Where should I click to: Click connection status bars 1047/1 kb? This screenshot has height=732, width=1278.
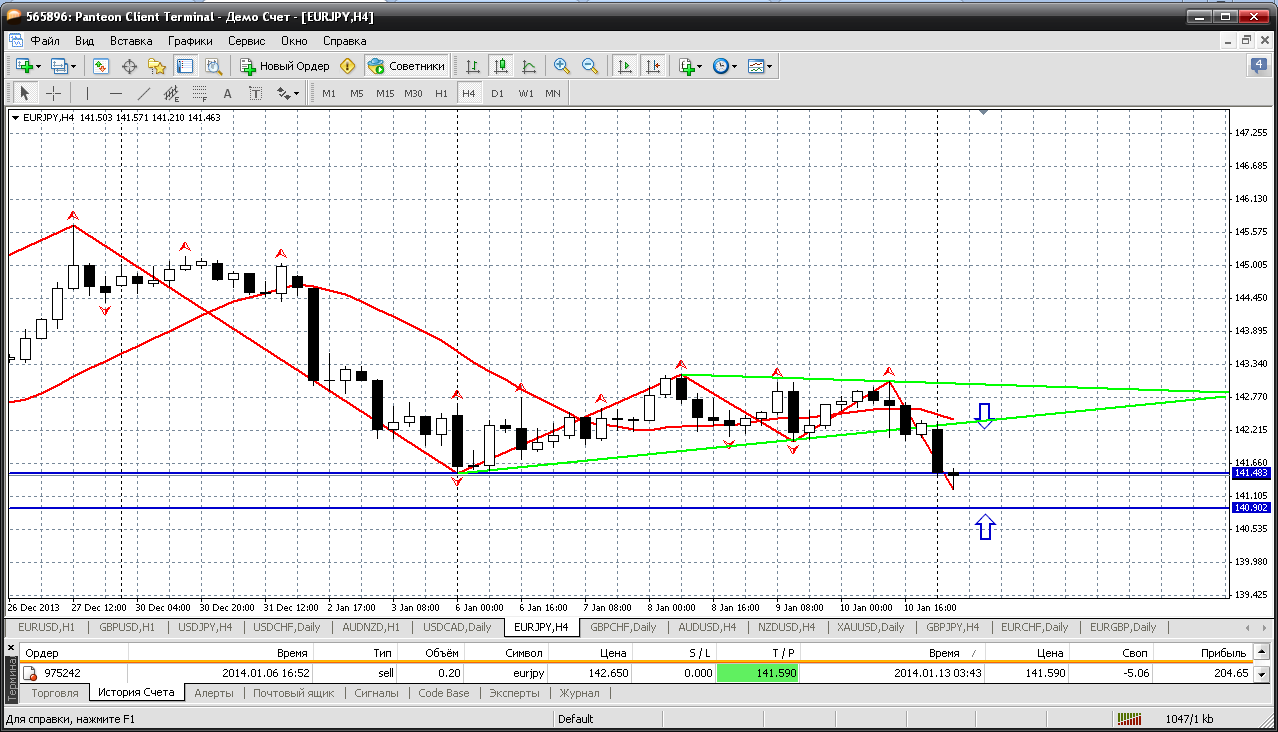pyautogui.click(x=1167, y=719)
